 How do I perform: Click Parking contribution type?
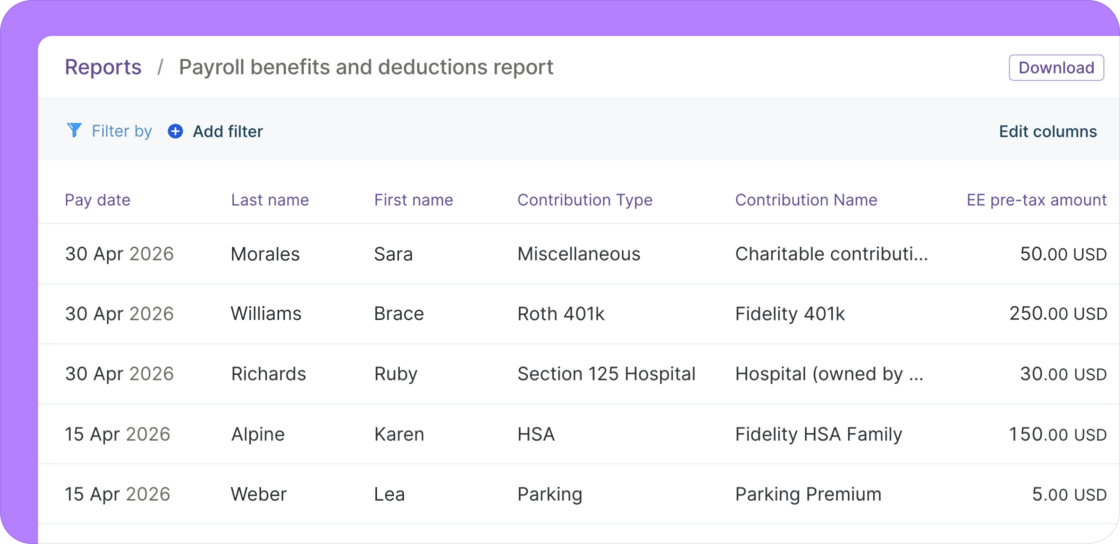click(x=550, y=494)
